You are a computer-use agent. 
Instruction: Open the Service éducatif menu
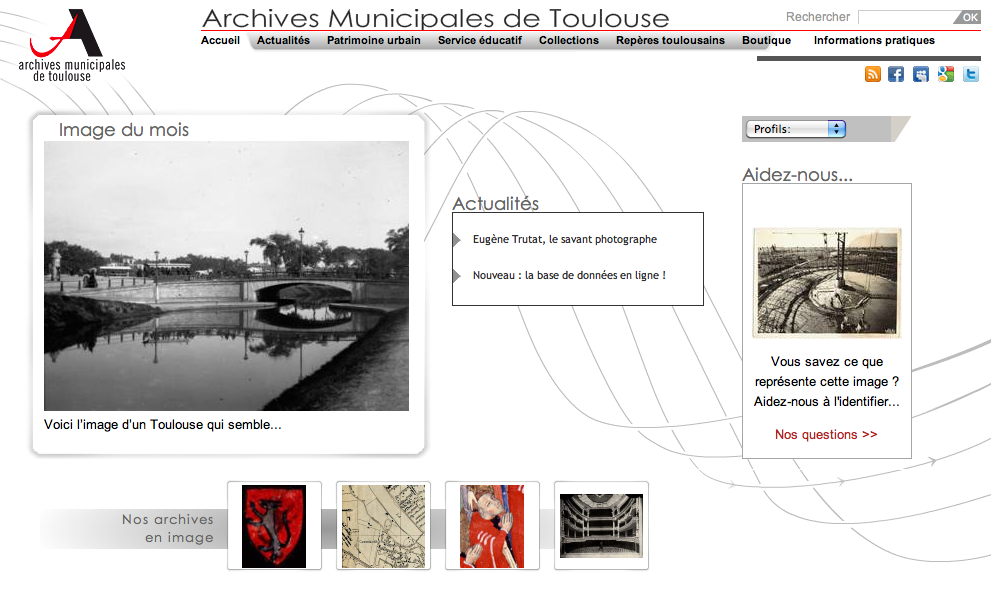[480, 40]
